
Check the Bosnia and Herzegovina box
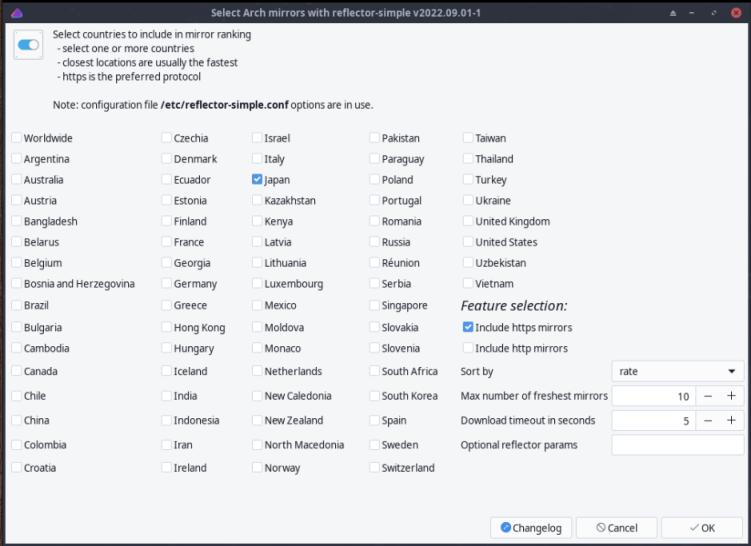[16, 284]
